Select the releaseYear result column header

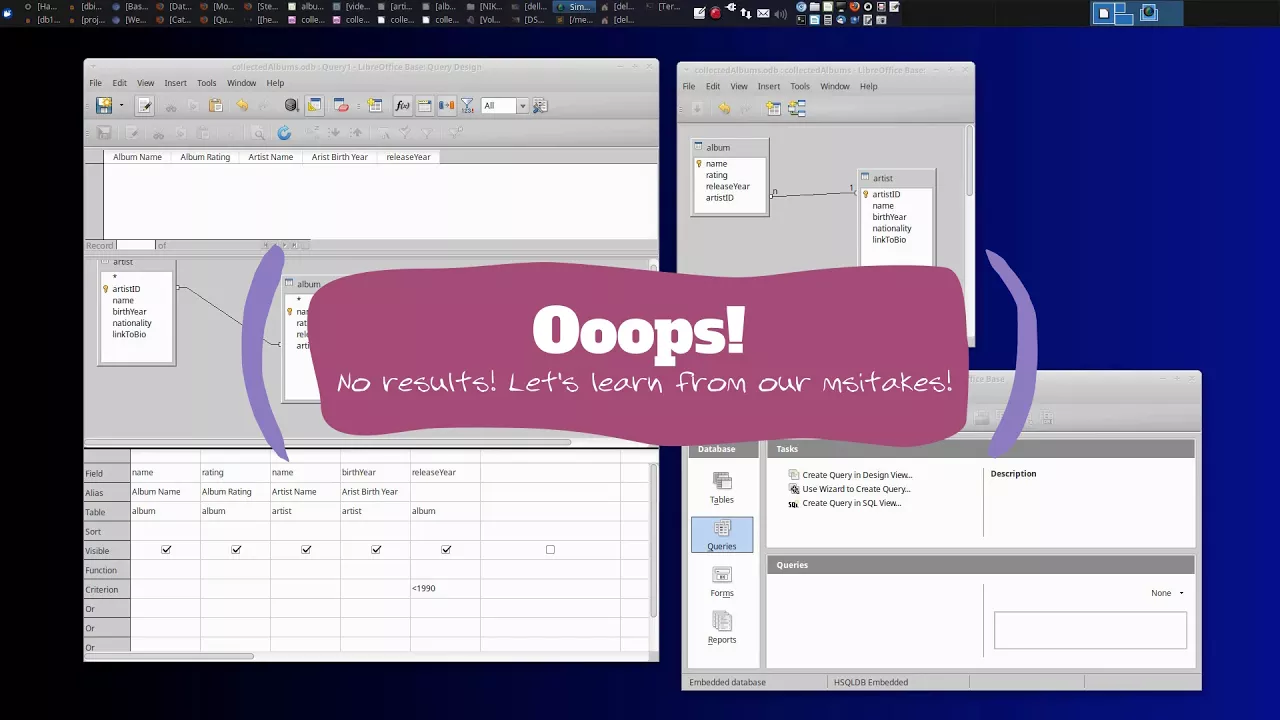tap(408, 157)
